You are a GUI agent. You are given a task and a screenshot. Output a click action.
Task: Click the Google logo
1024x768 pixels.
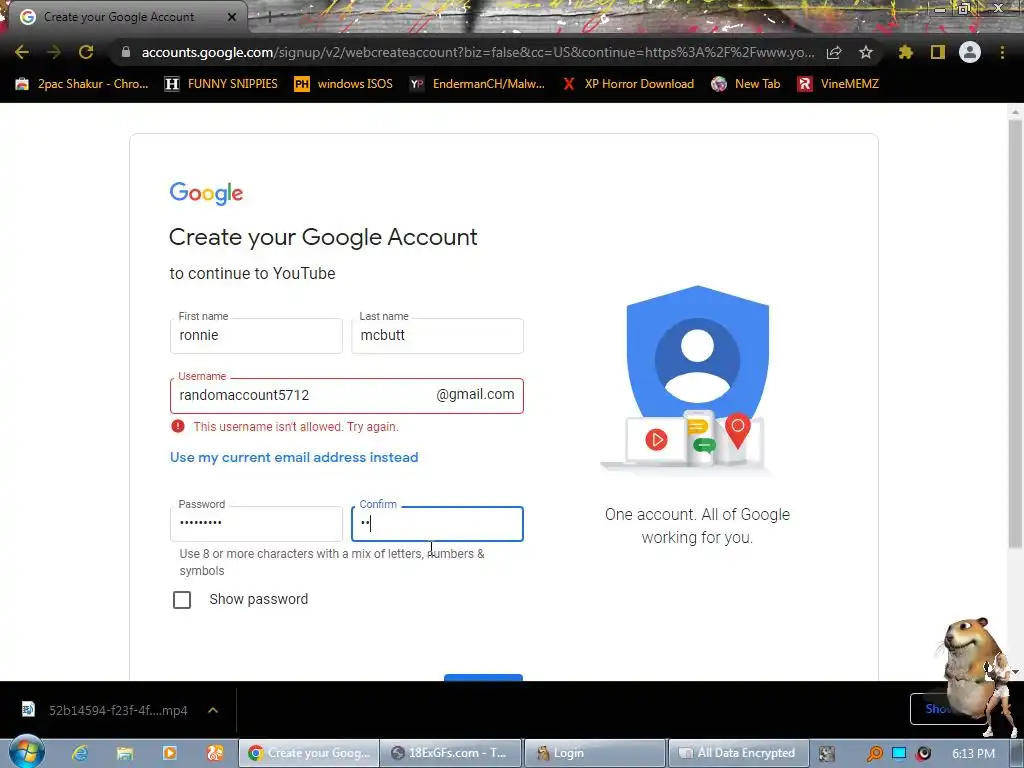coord(206,193)
